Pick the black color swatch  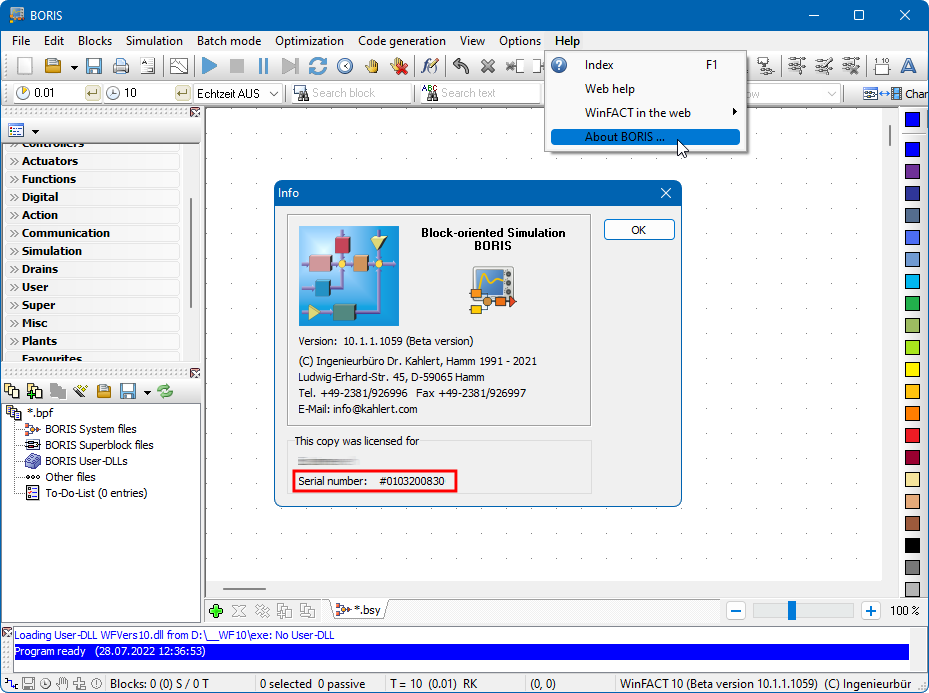point(912,545)
